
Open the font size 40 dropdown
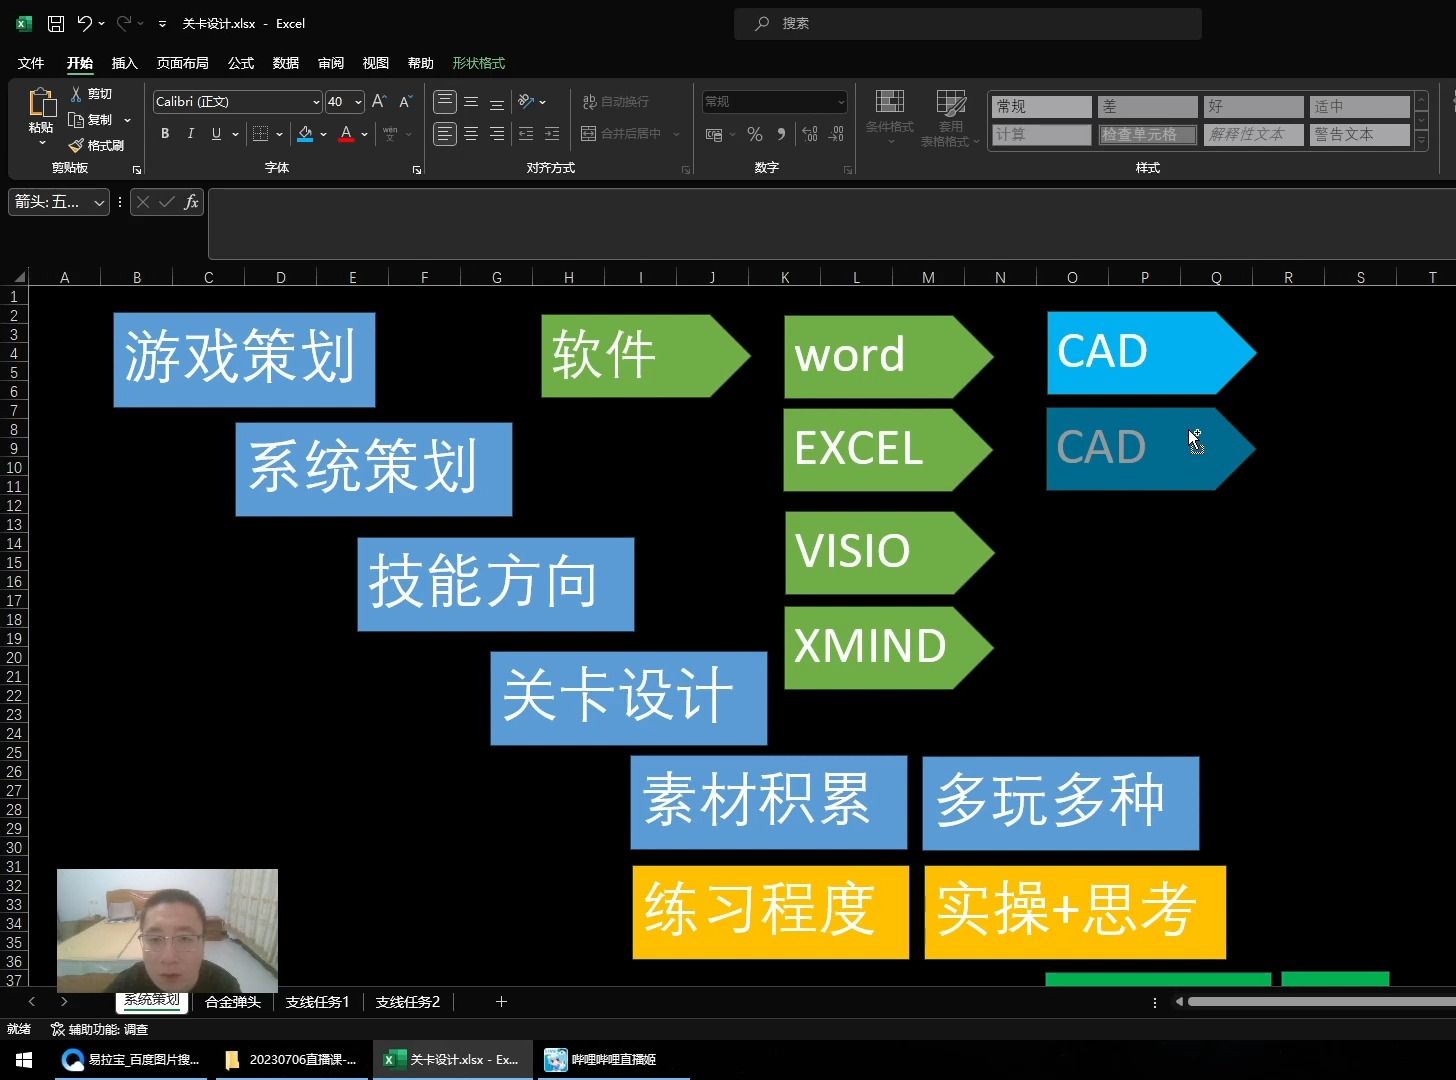click(358, 102)
